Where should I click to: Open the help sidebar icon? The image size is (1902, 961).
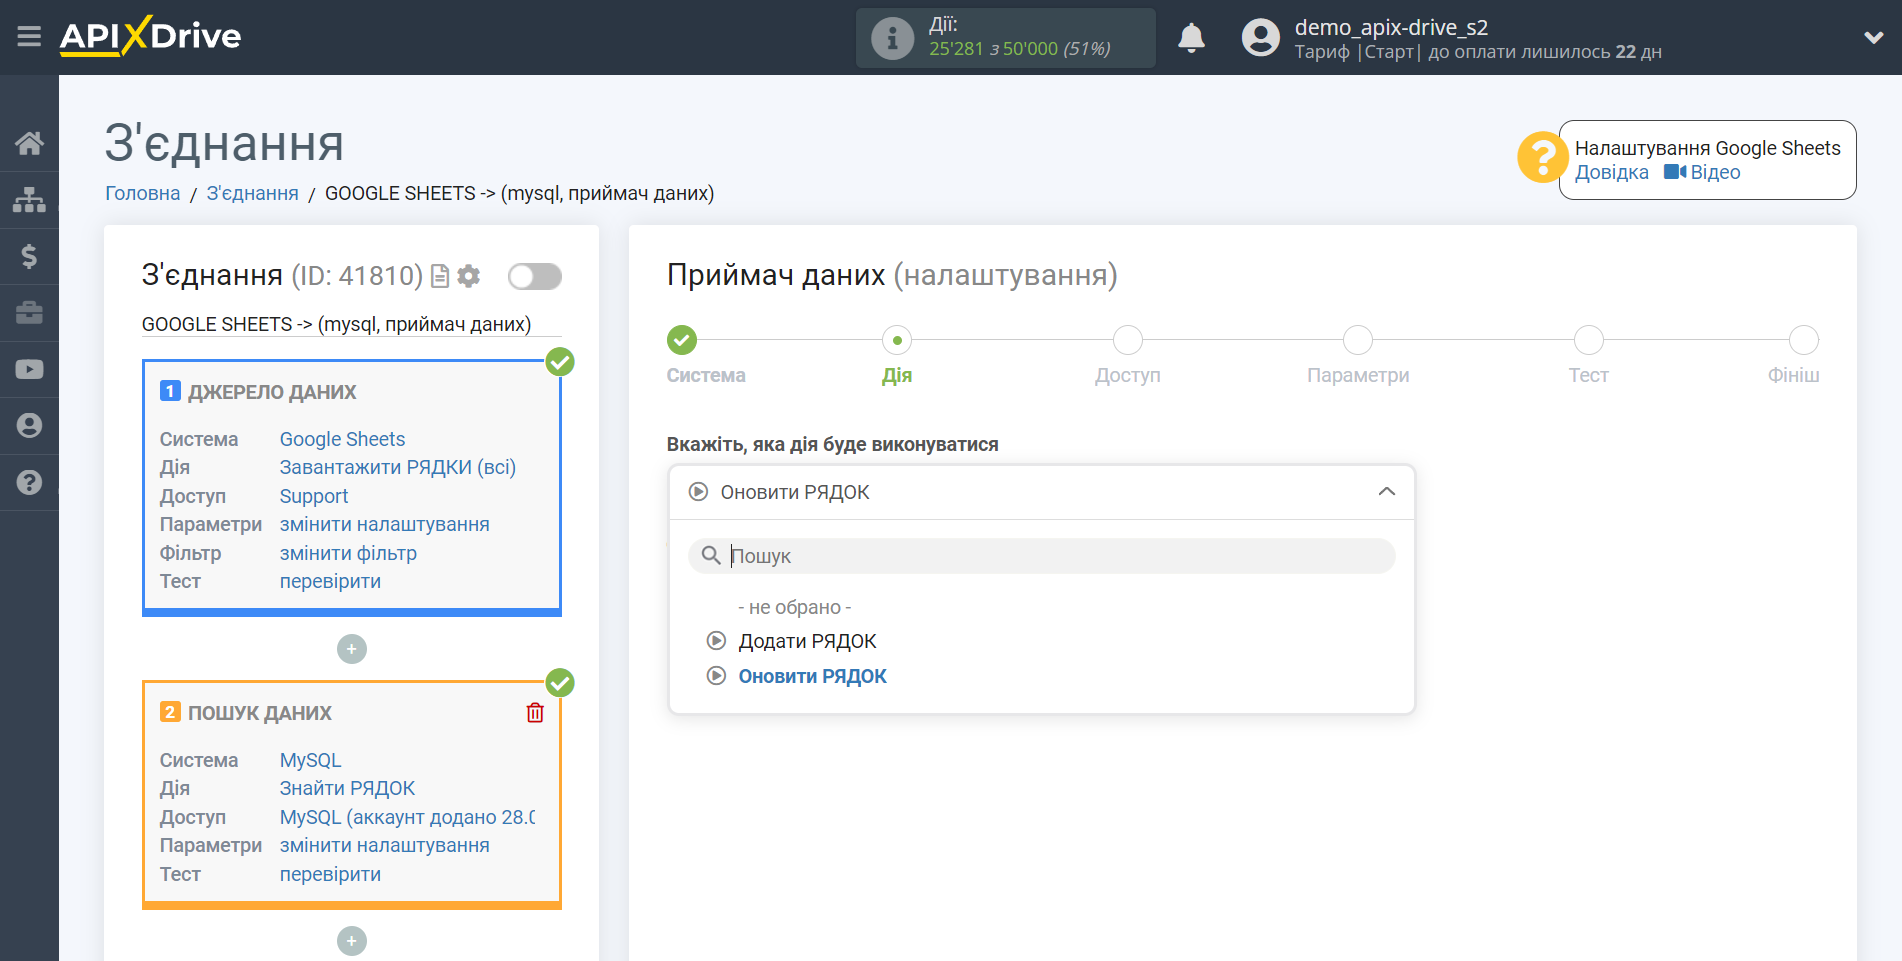click(x=29, y=482)
